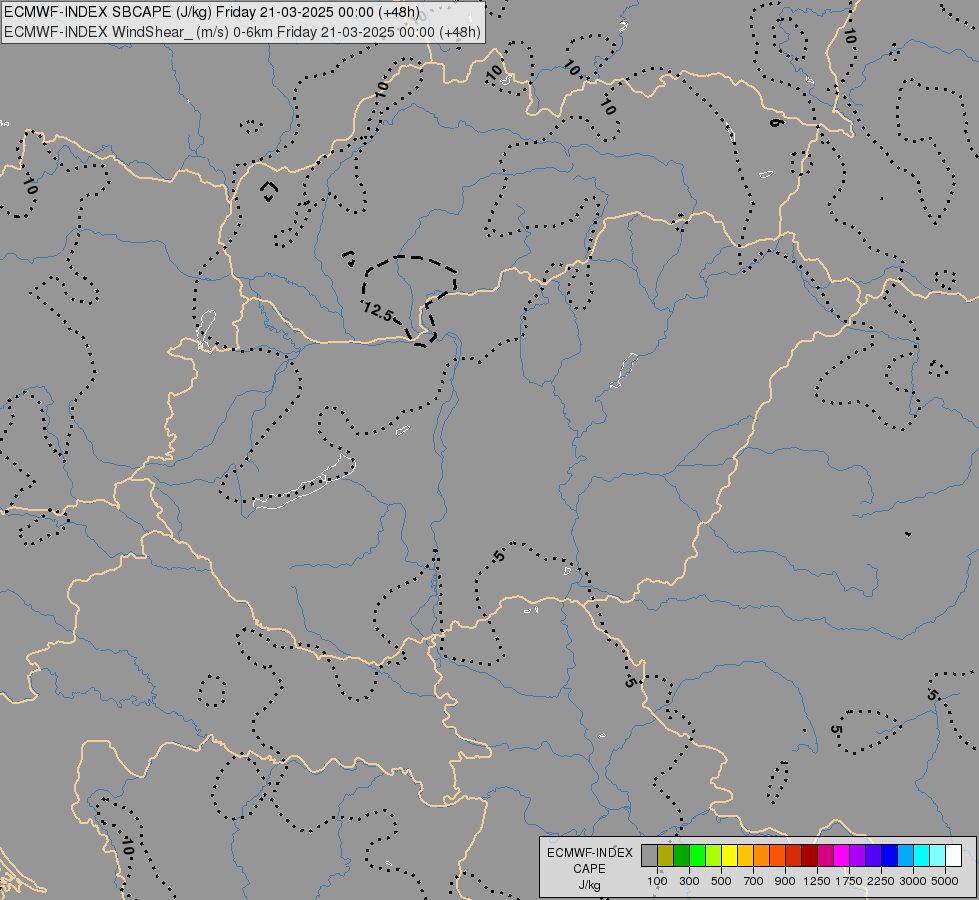Pick the pure yellow legend swatch

pos(730,855)
